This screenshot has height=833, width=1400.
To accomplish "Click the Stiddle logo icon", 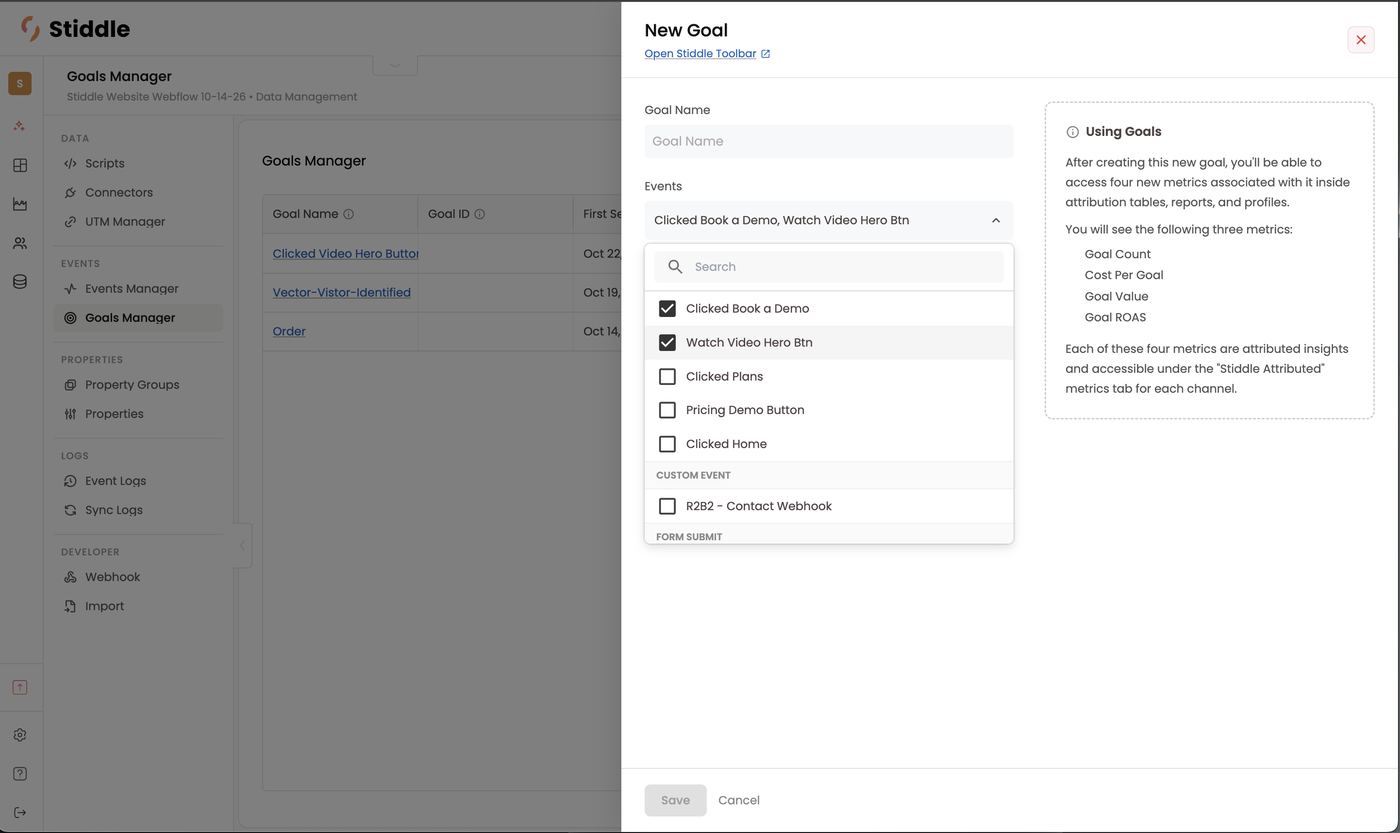I will point(31,29).
